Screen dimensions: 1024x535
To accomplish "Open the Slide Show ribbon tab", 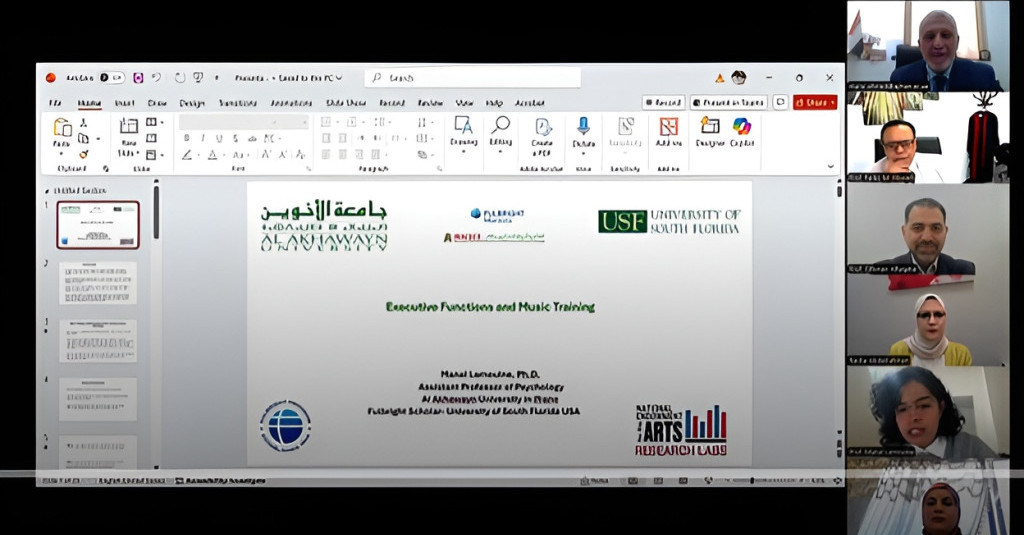I will pos(345,103).
